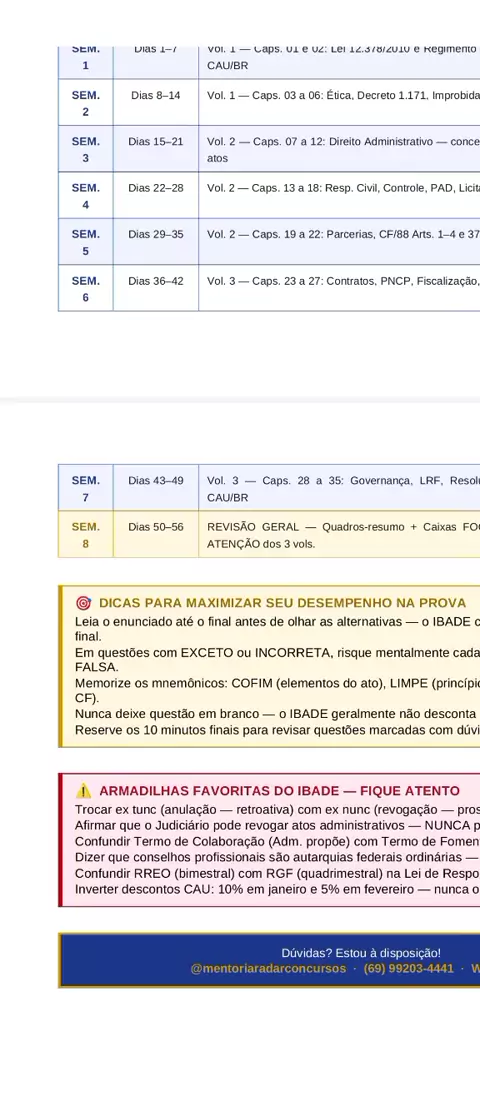This screenshot has width=480, height=1106.
Task: Click the target icon beside DICAS heading
Action: click(83, 603)
